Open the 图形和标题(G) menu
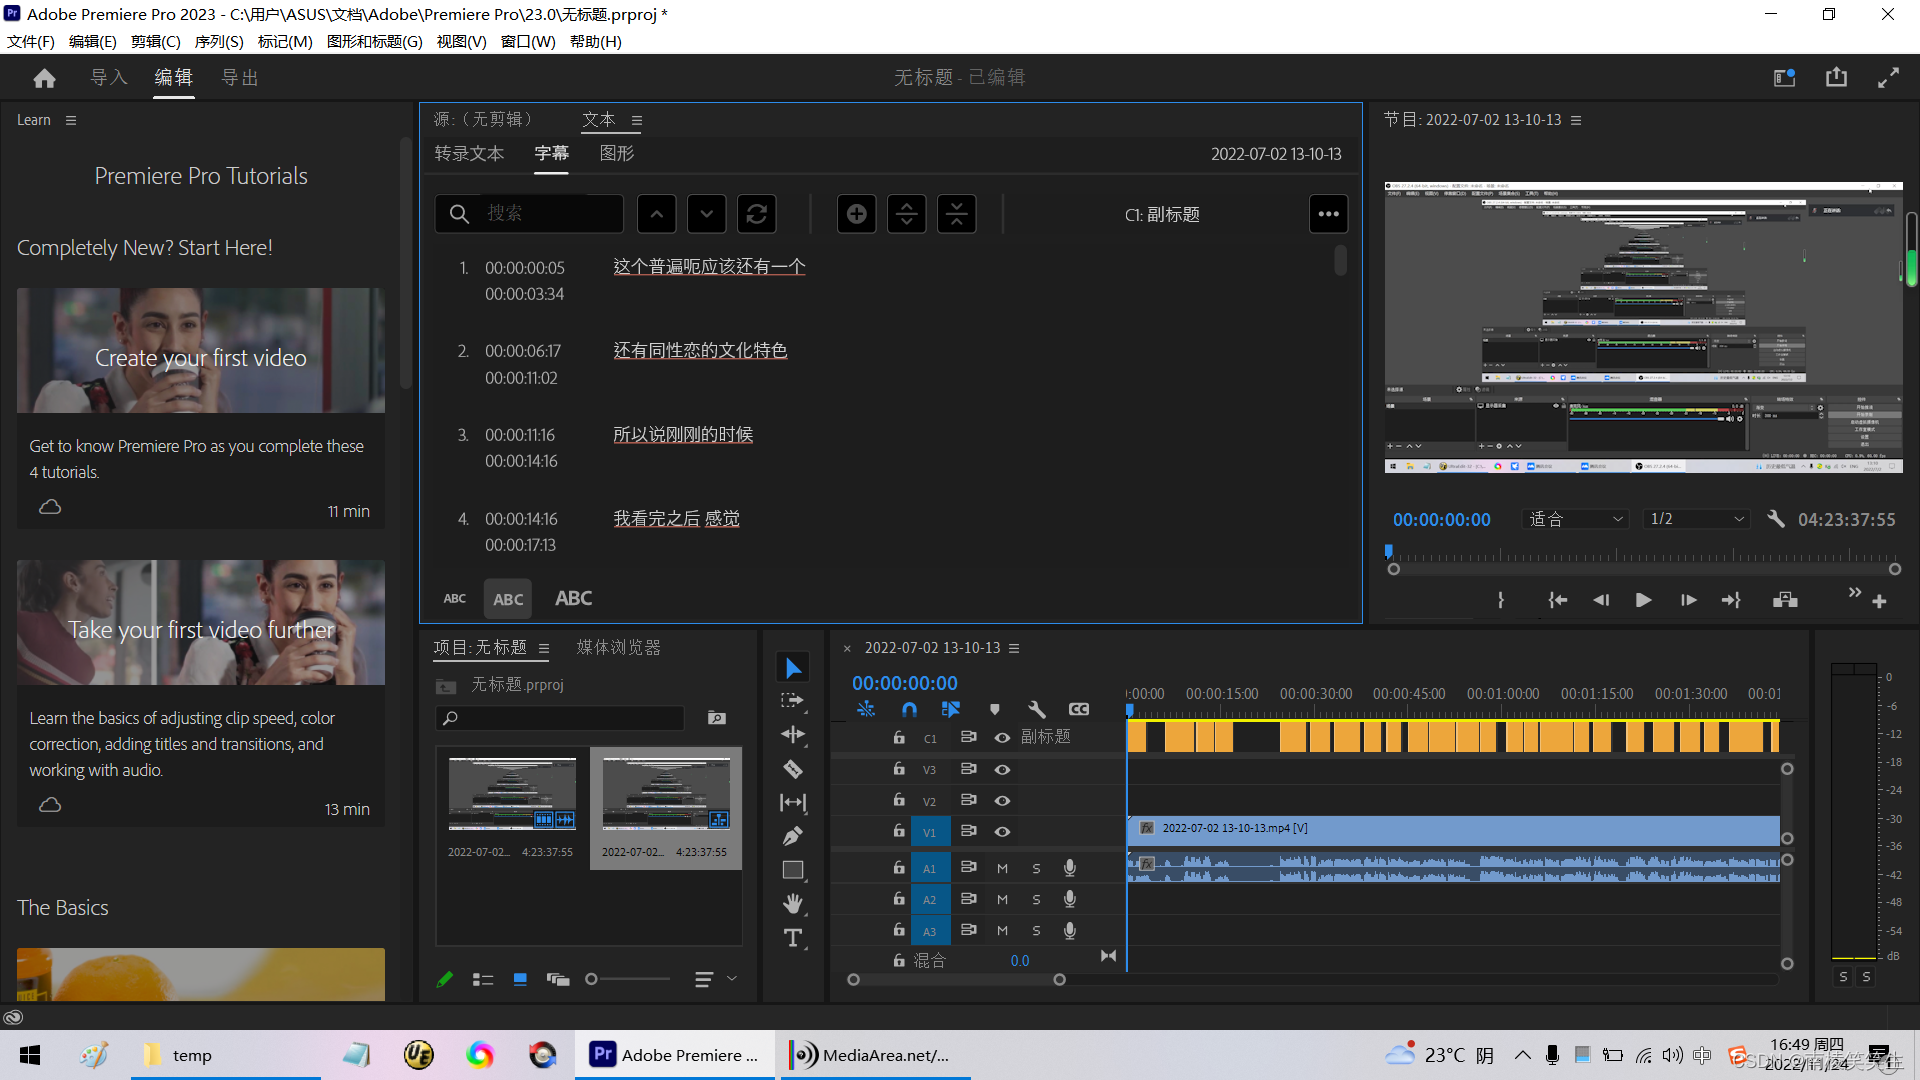The height and width of the screenshot is (1080, 1920). click(x=375, y=41)
